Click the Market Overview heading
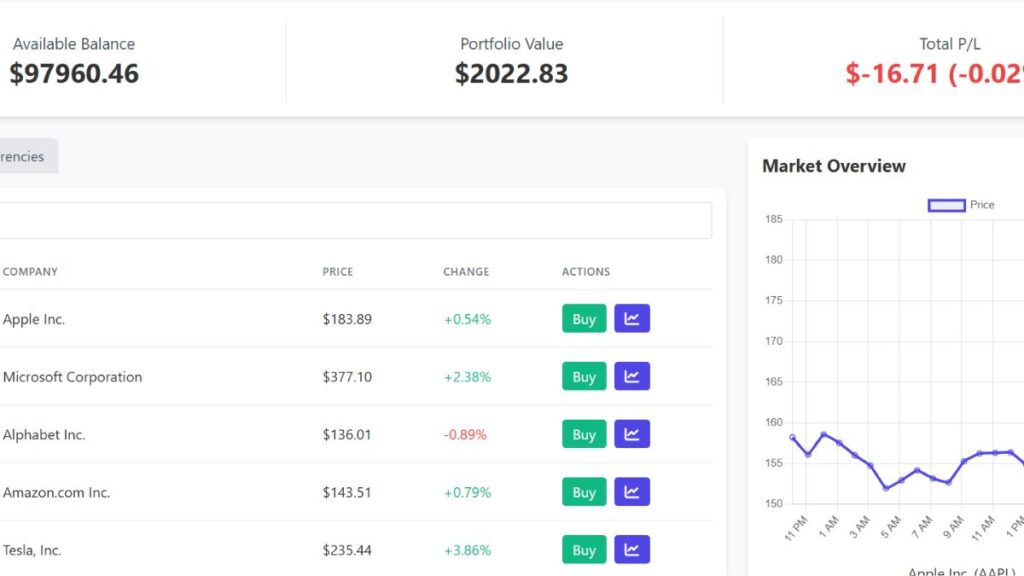The image size is (1024, 576). point(834,166)
